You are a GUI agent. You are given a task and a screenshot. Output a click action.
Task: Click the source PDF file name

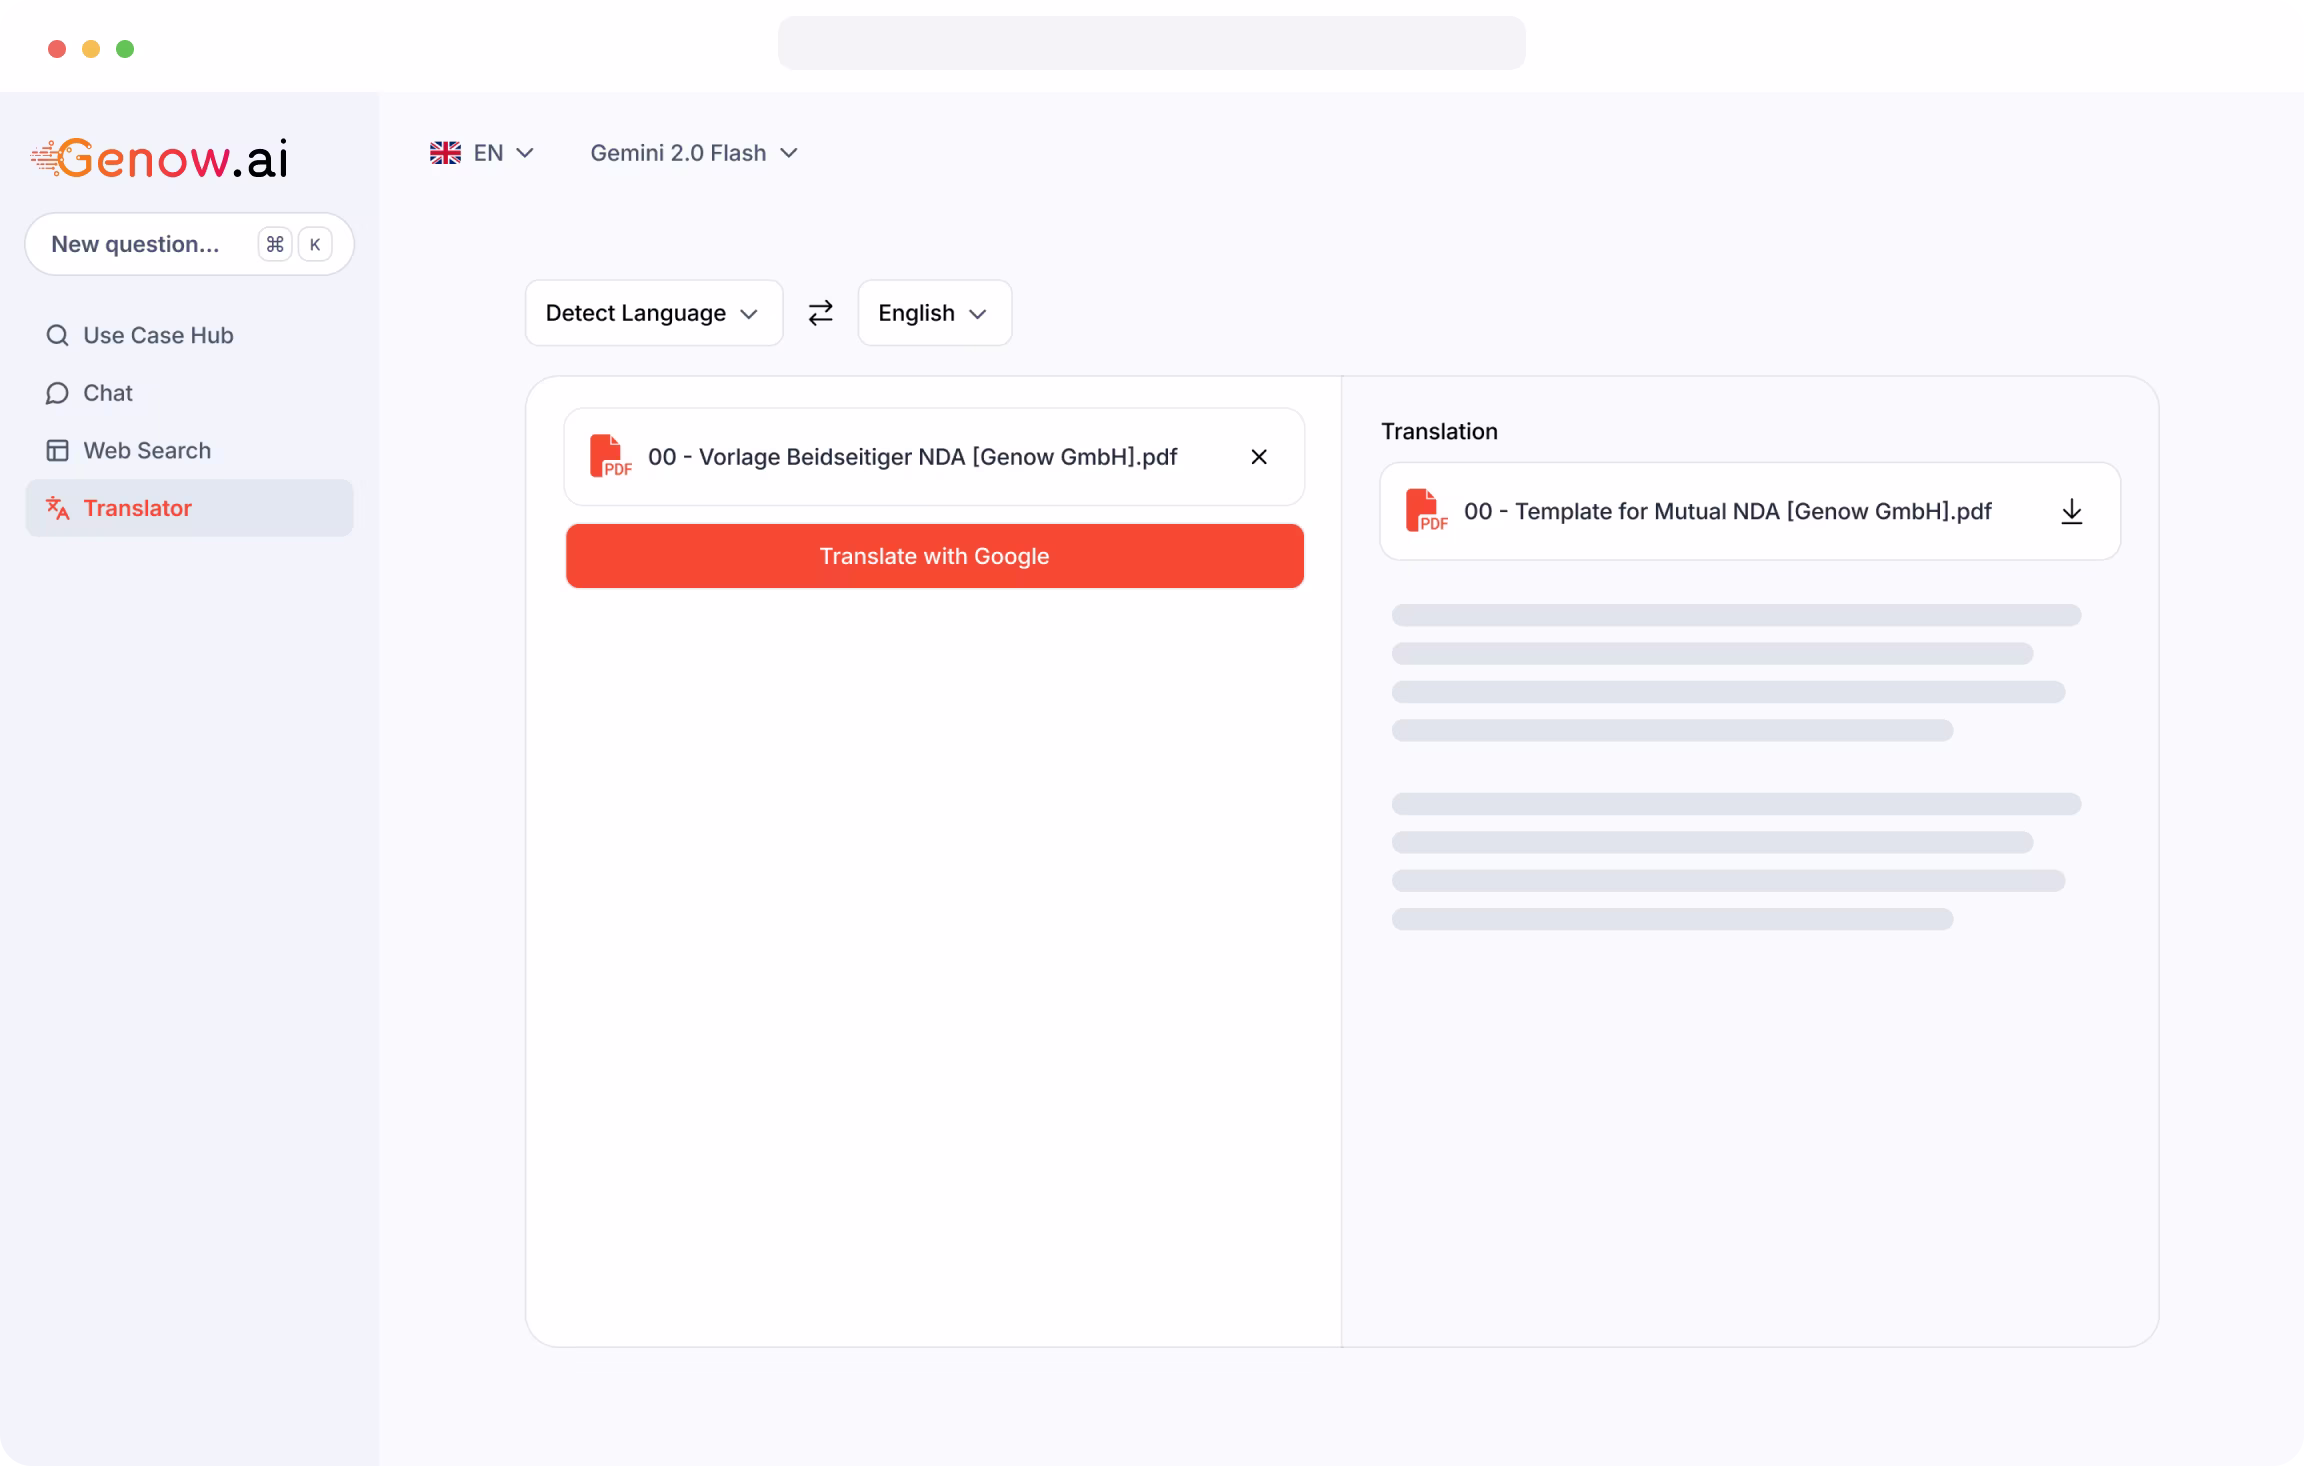[x=912, y=457]
